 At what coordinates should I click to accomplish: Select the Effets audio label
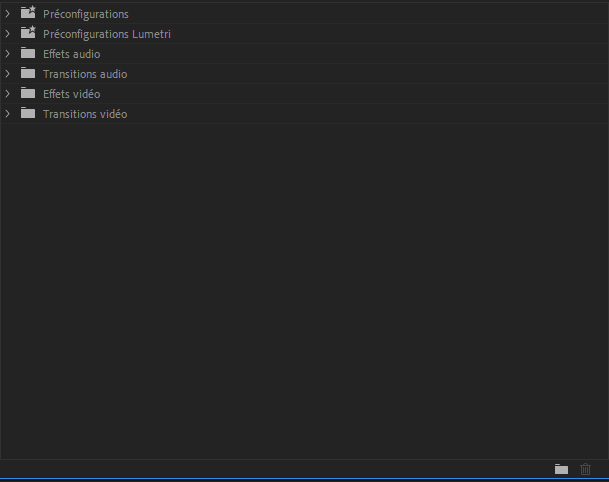71,54
